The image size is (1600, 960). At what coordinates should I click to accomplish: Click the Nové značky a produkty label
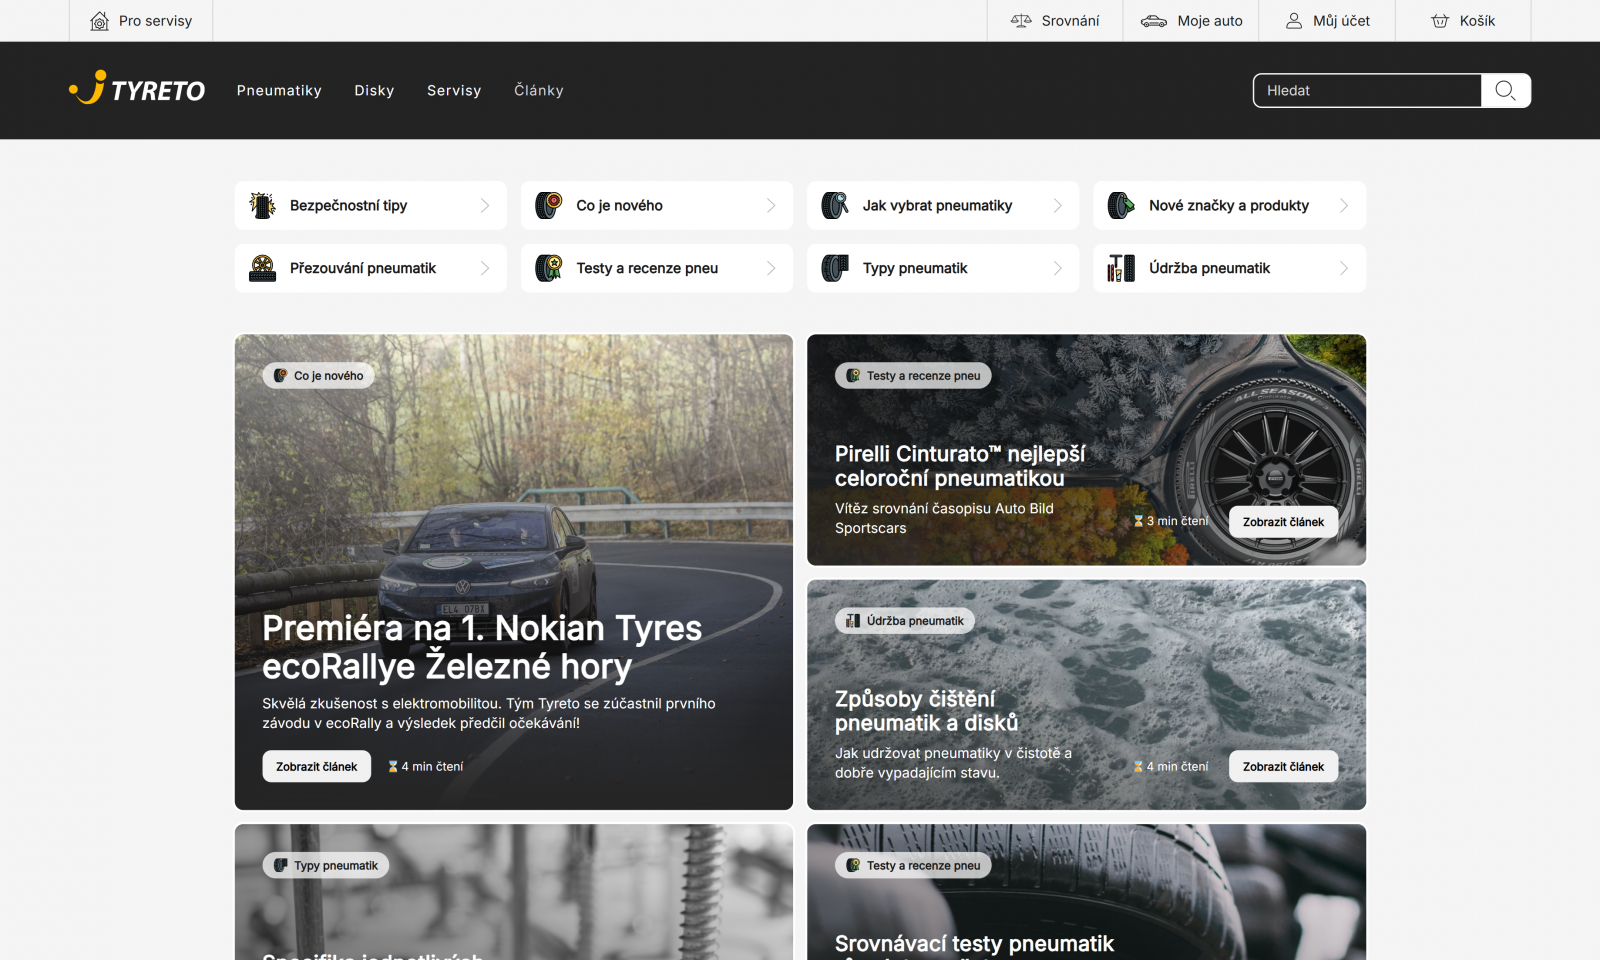[x=1229, y=205]
